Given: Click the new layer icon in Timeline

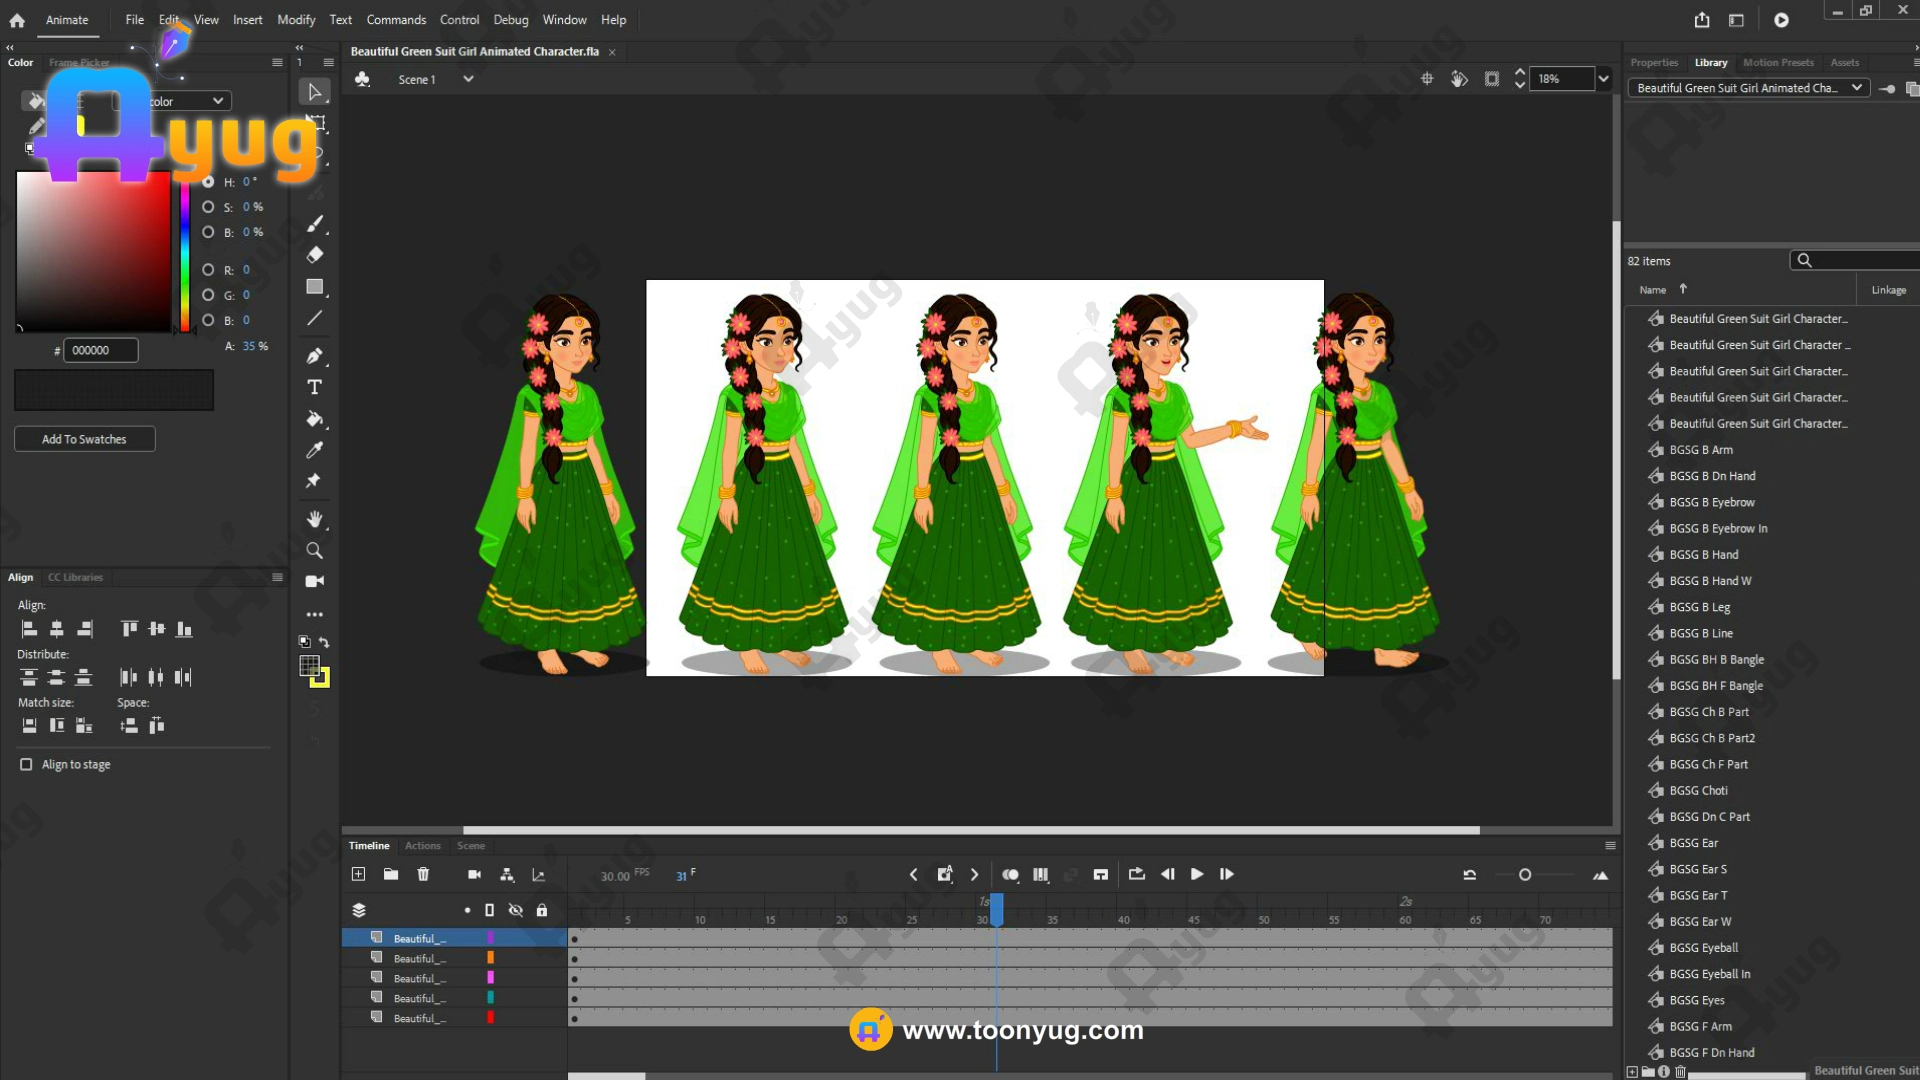Looking at the screenshot, I should pos(358,875).
